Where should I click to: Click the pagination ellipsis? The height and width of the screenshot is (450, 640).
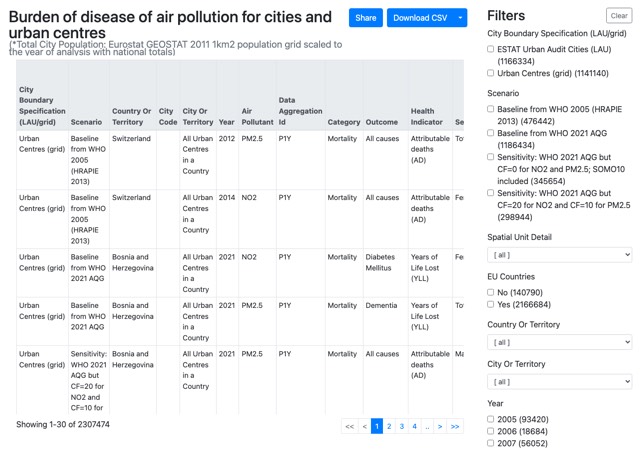pyautogui.click(x=427, y=426)
